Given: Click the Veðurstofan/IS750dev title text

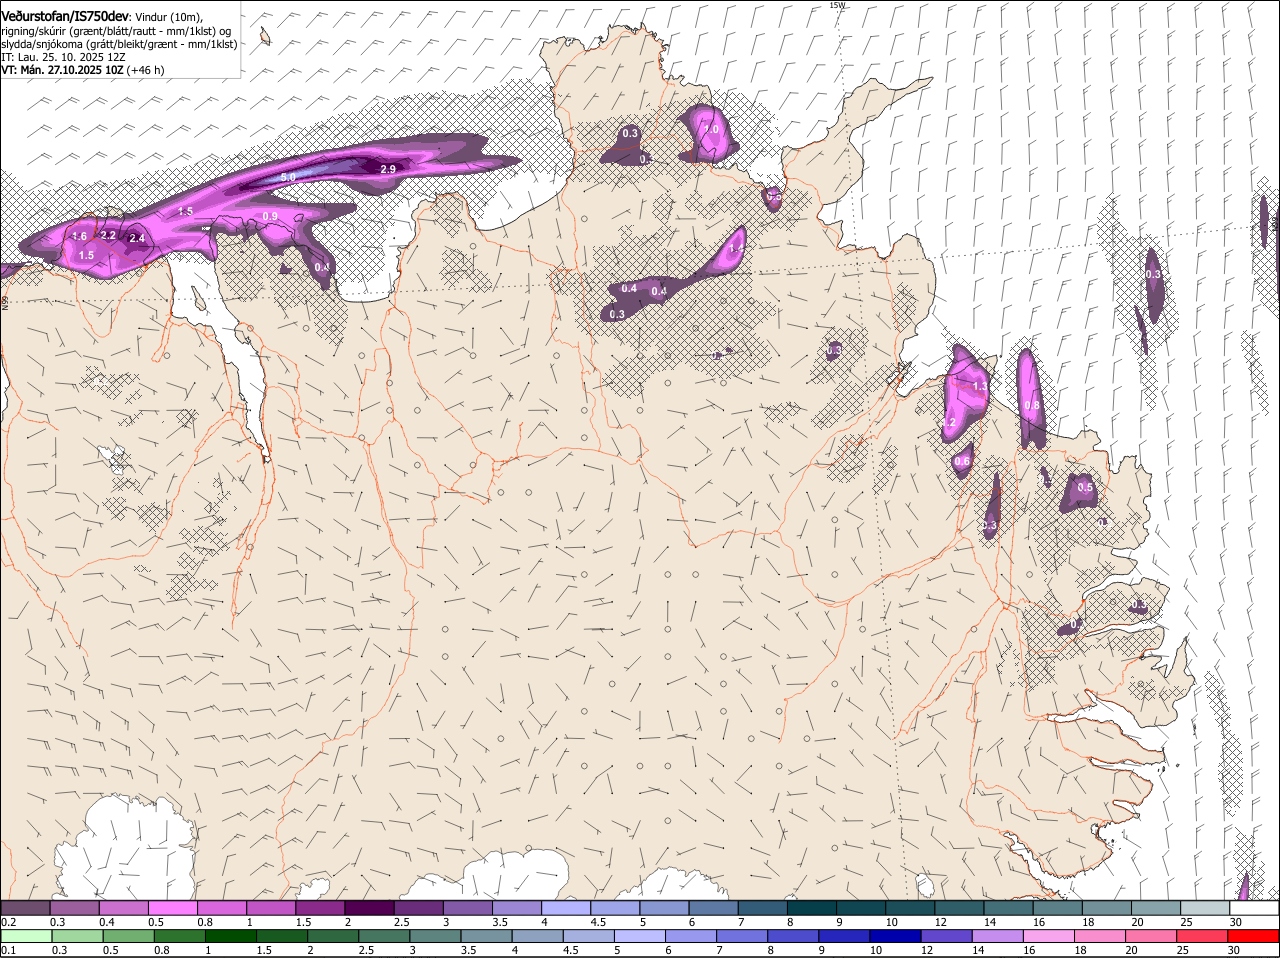Looking at the screenshot, I should [66, 16].
